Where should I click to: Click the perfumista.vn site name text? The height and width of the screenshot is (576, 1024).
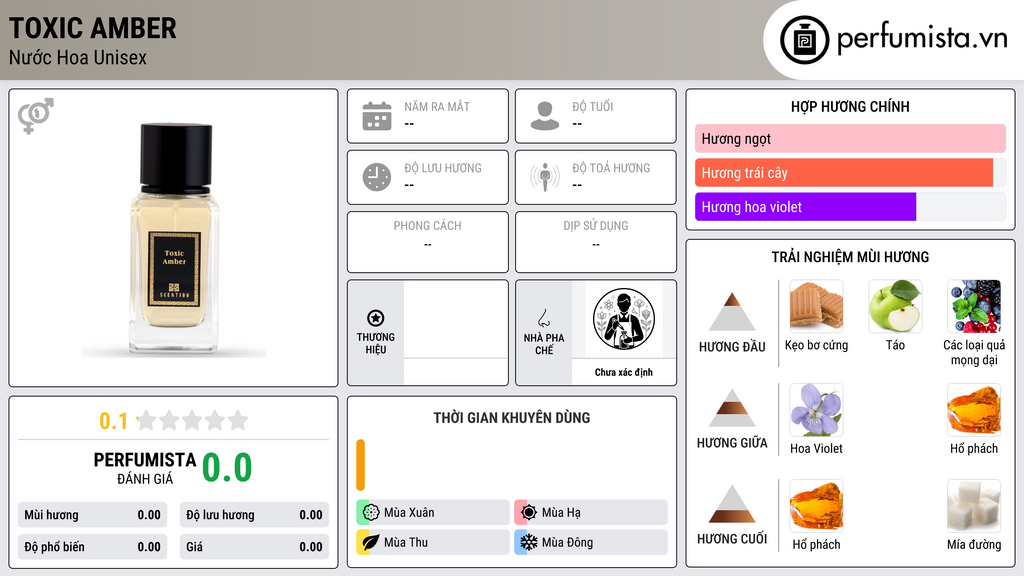coord(922,38)
